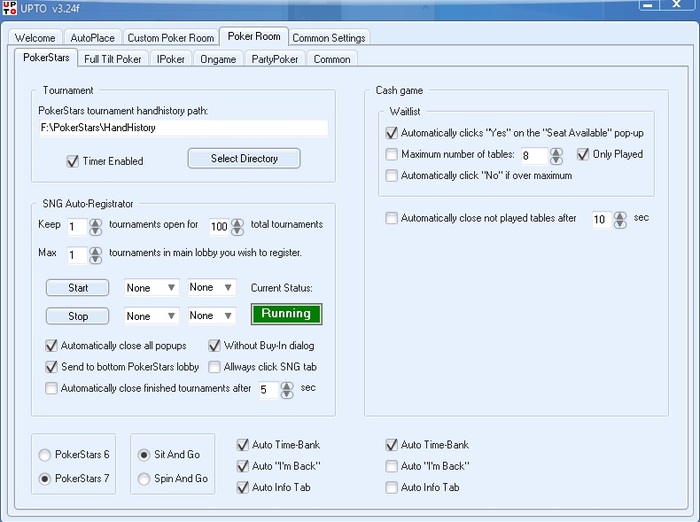Open the Custom Poker Room tab

point(171,38)
